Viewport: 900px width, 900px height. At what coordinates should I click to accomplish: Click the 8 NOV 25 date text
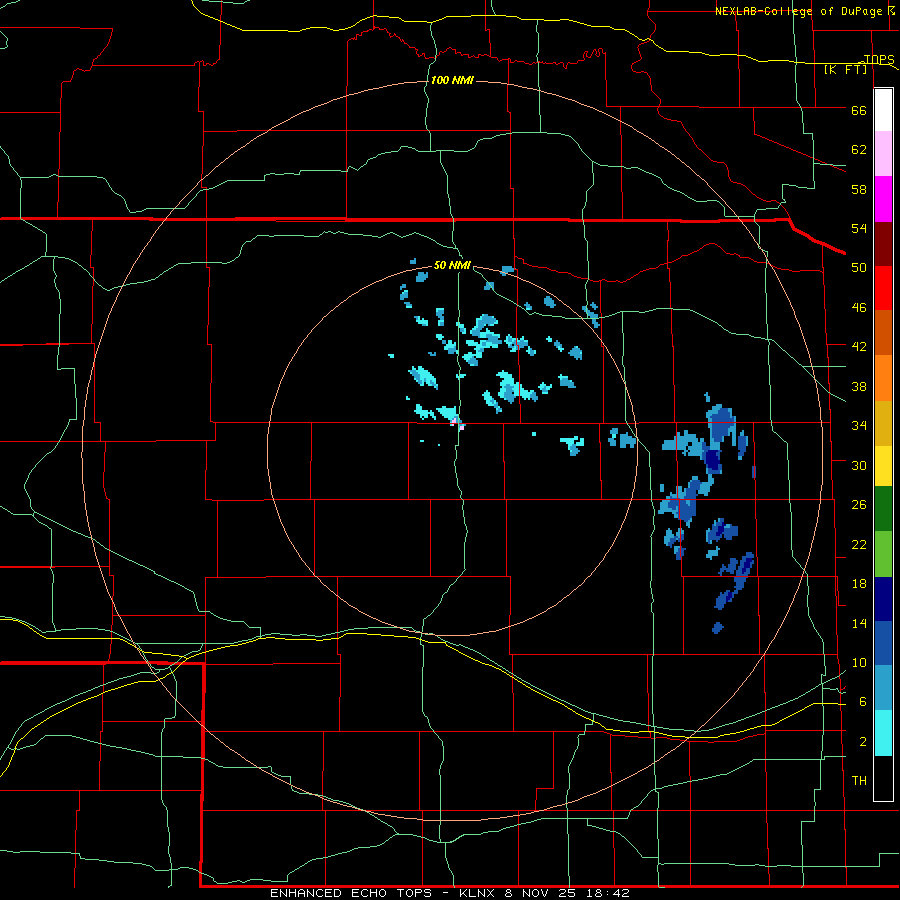[540, 893]
